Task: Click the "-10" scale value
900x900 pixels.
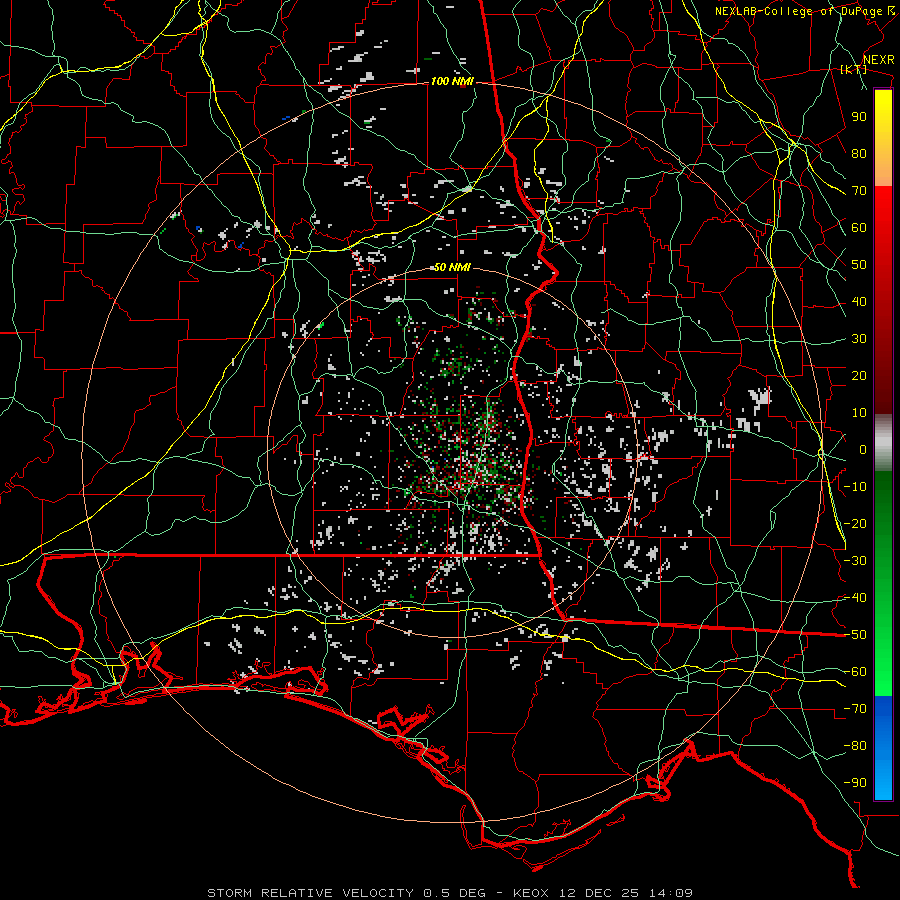Action: (x=855, y=487)
